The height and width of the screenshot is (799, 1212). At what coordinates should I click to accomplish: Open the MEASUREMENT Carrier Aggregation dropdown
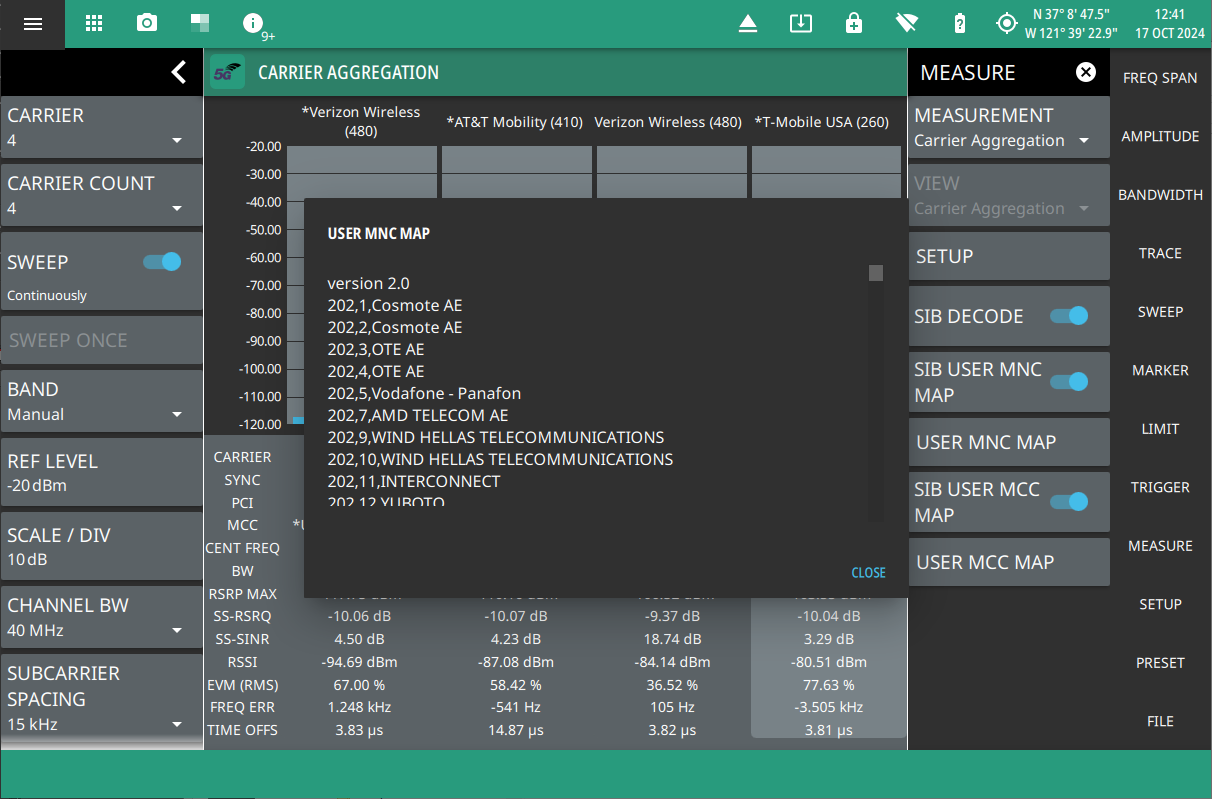(x=1008, y=128)
